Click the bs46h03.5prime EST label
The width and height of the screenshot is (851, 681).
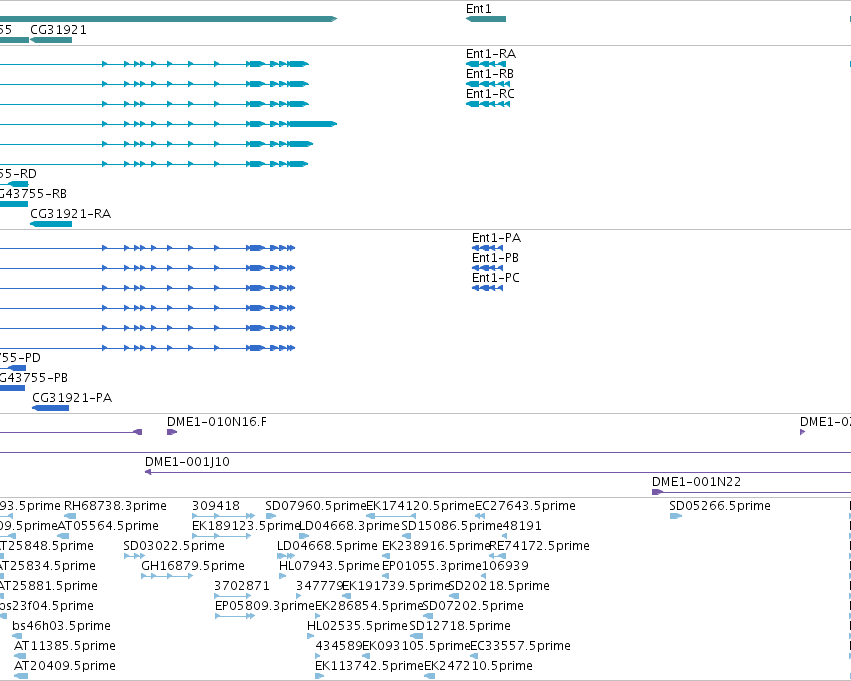pos(61,626)
